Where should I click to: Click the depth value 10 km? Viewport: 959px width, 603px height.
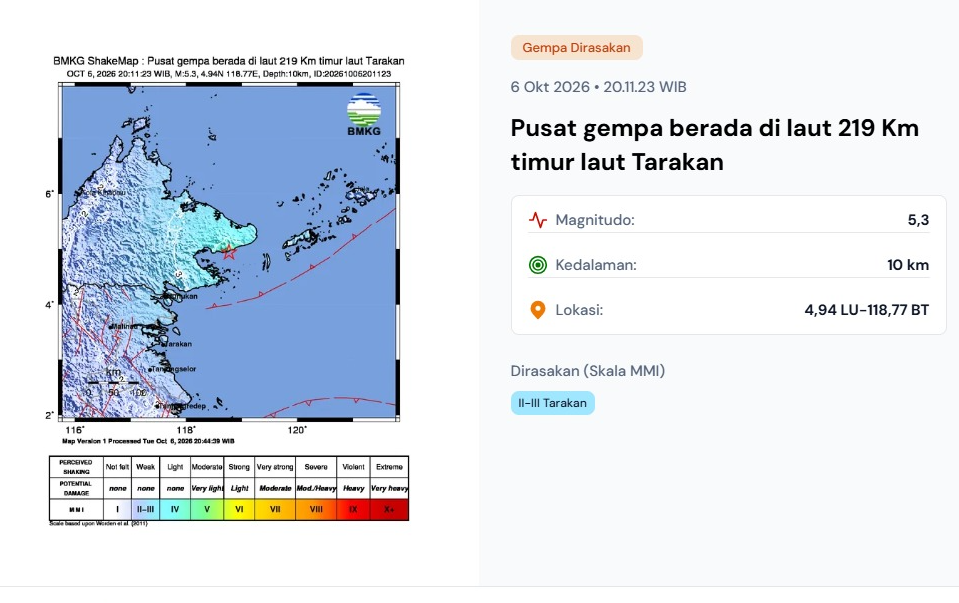pos(908,265)
